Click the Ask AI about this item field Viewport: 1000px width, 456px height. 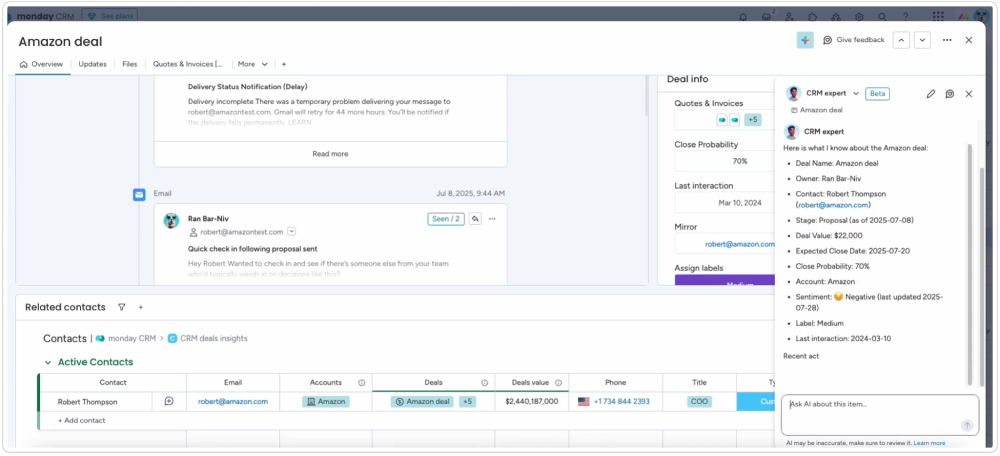tap(870, 404)
